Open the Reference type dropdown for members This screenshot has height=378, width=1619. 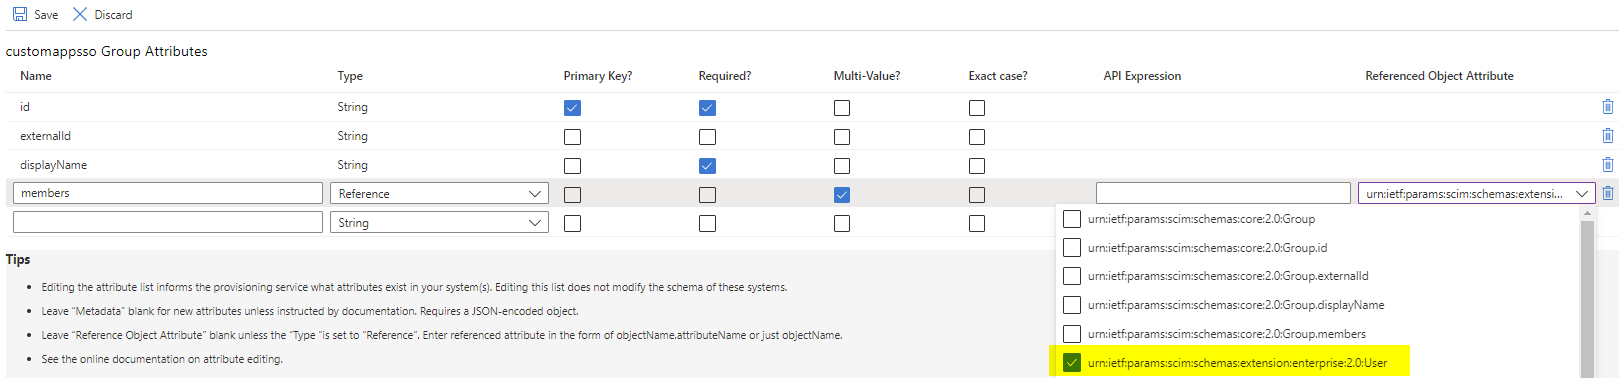[x=439, y=193]
